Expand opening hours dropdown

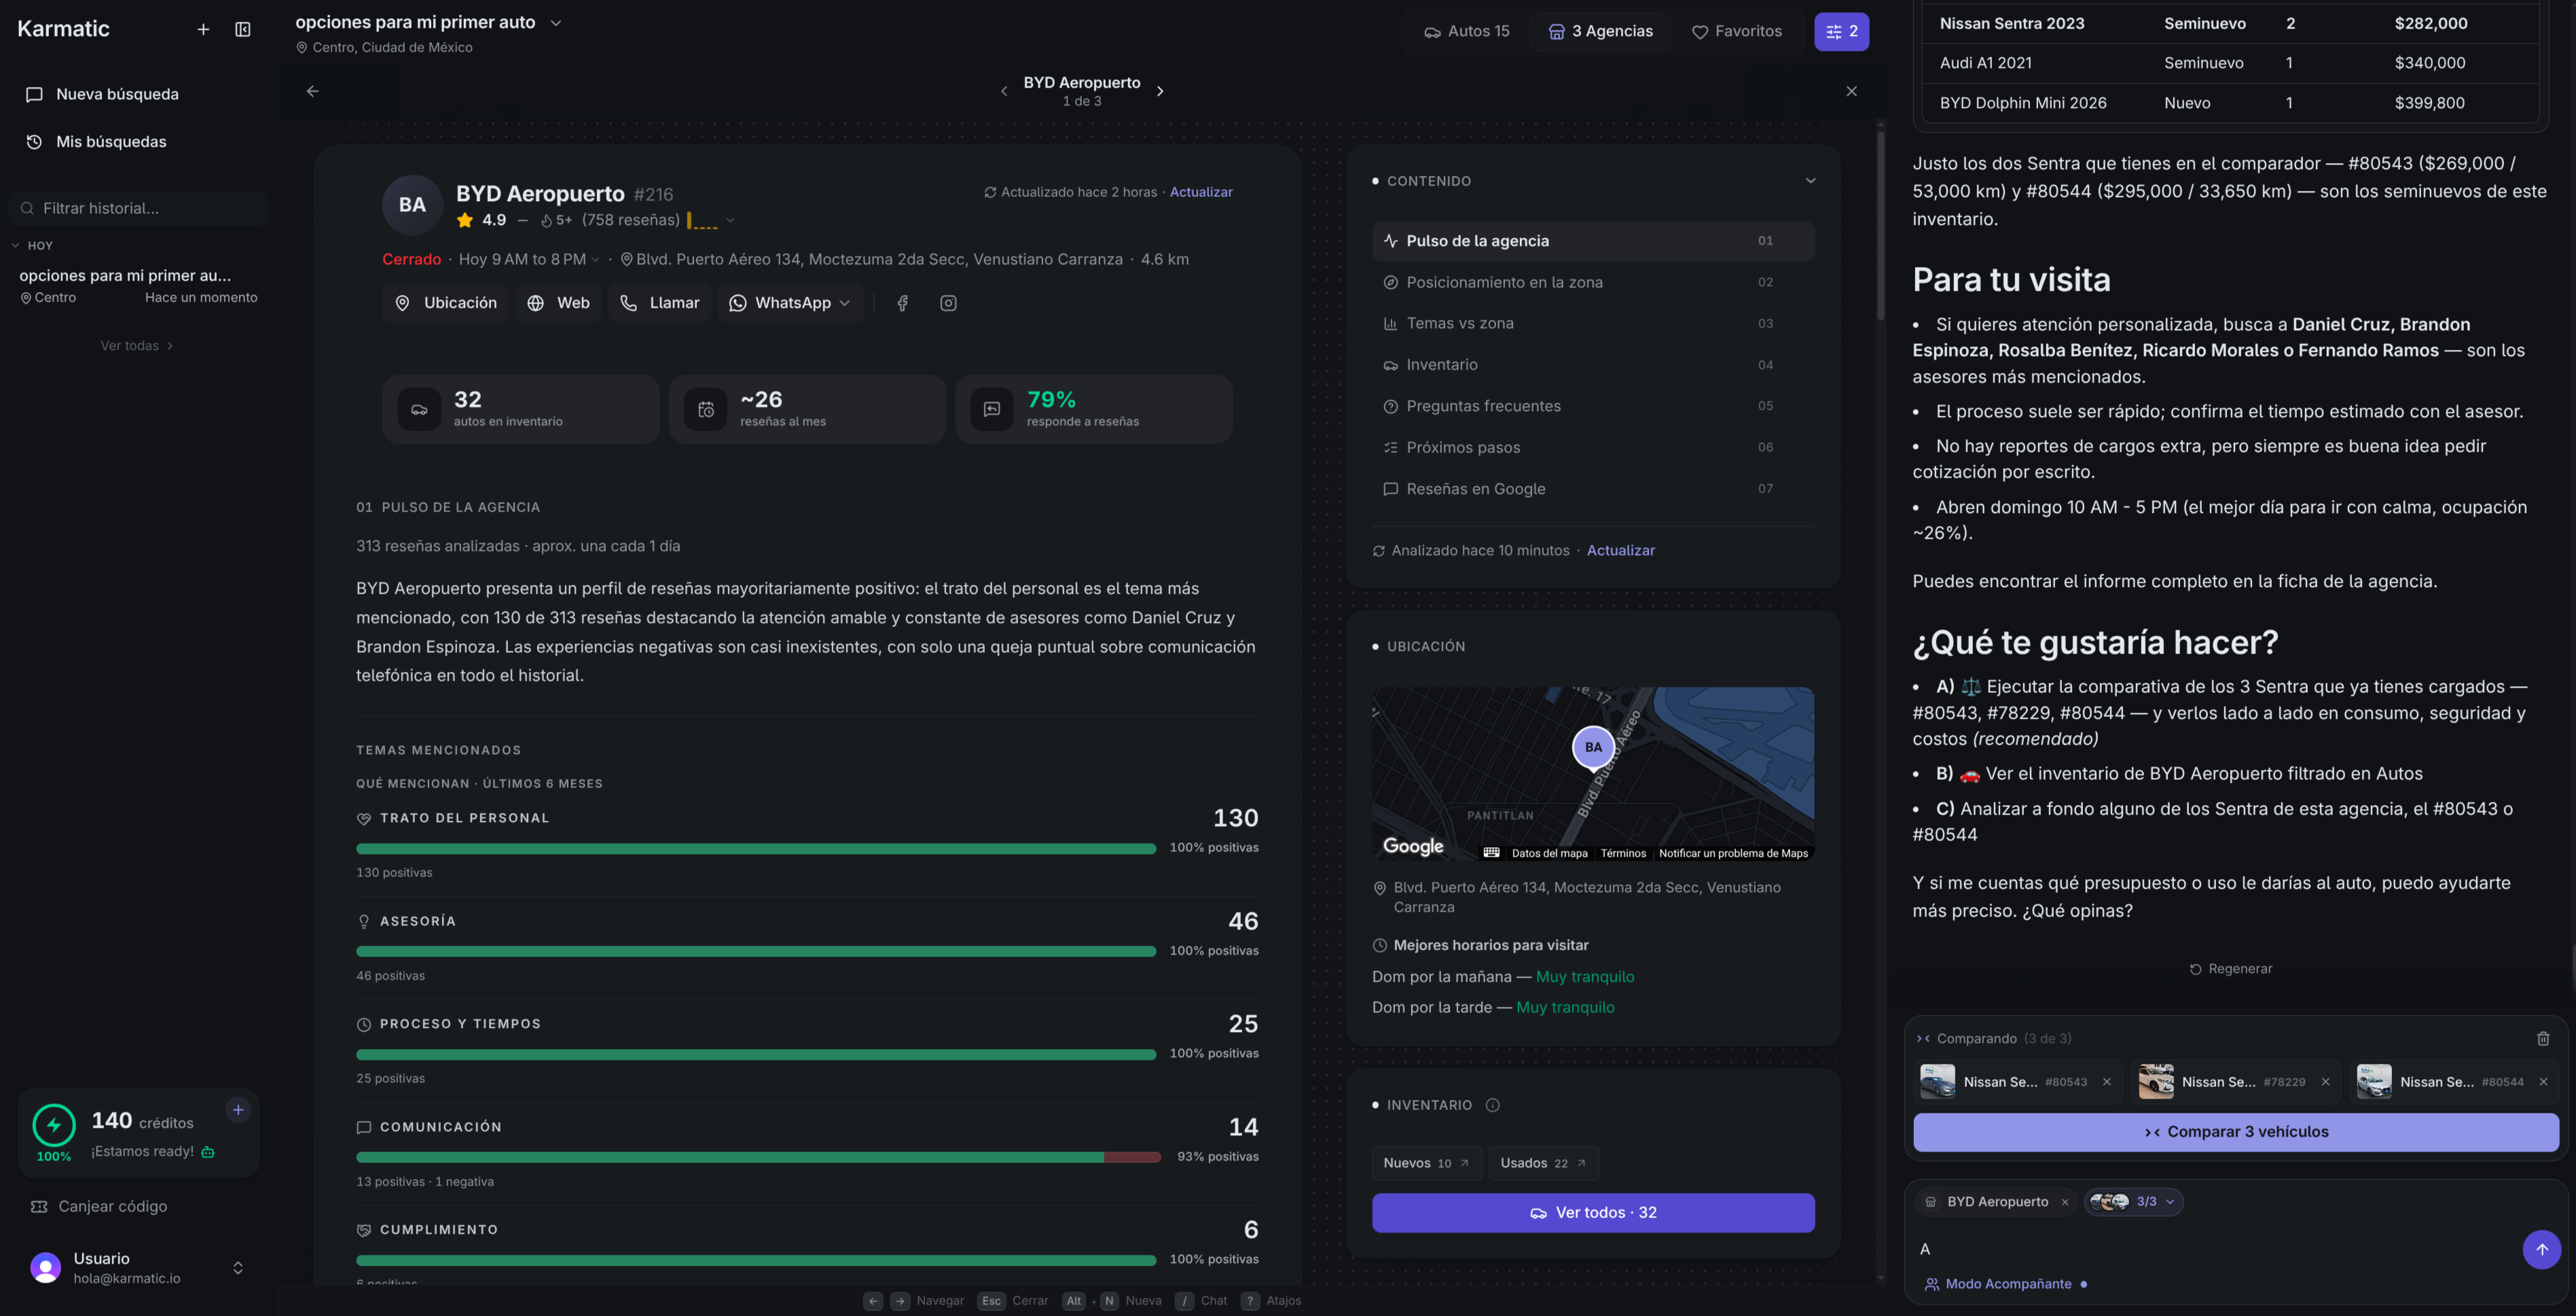tap(595, 260)
